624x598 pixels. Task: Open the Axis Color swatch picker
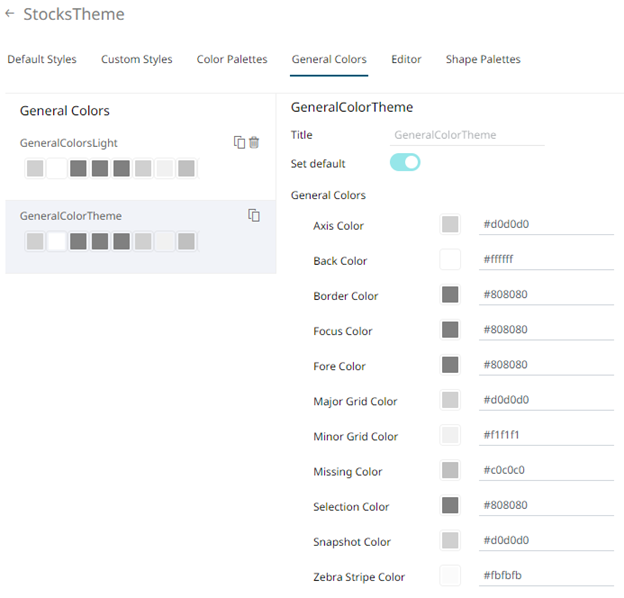450,225
